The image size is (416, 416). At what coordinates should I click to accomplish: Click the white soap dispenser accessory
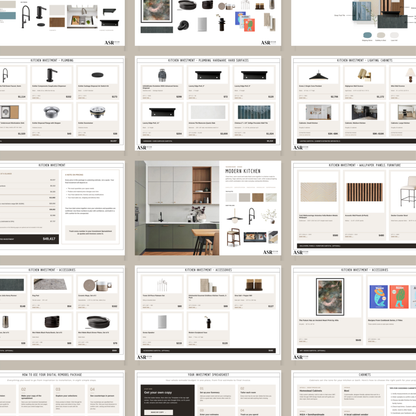tap(162, 322)
